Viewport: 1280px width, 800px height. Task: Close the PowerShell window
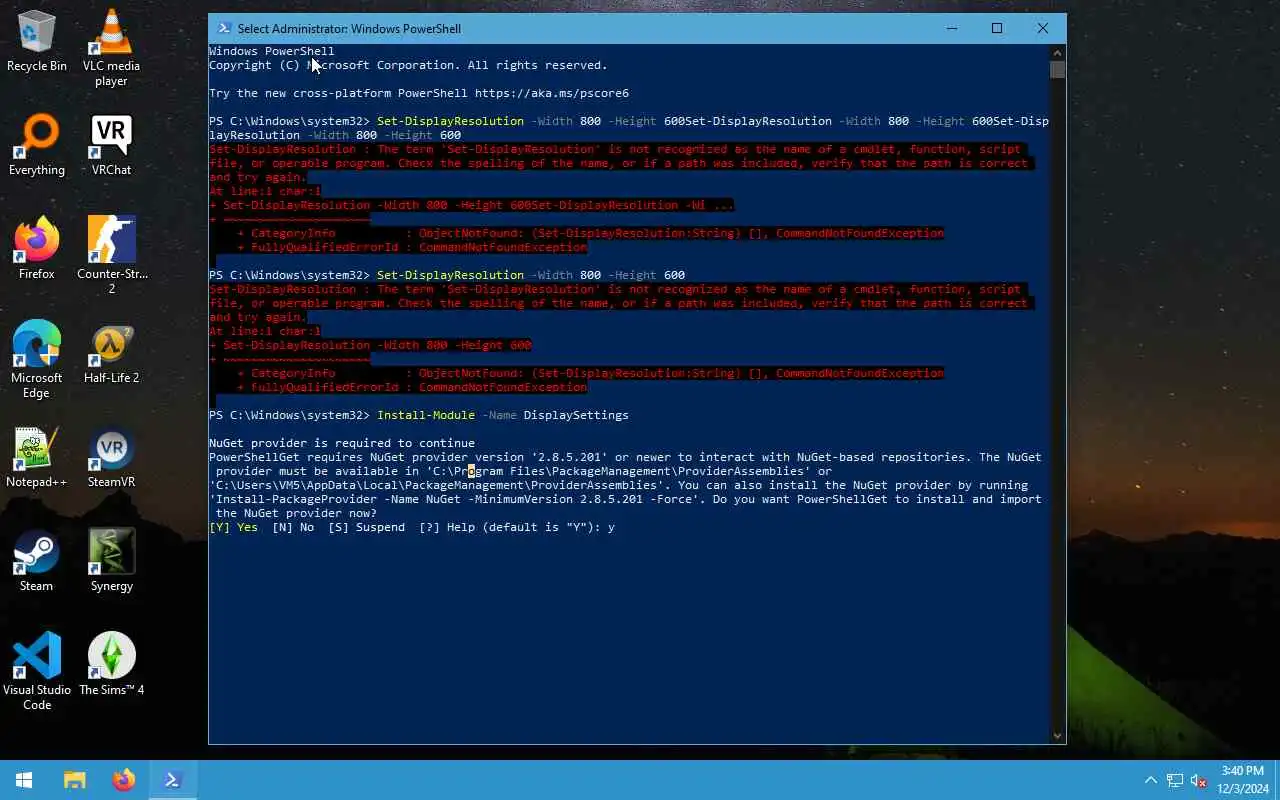coord(1043,28)
